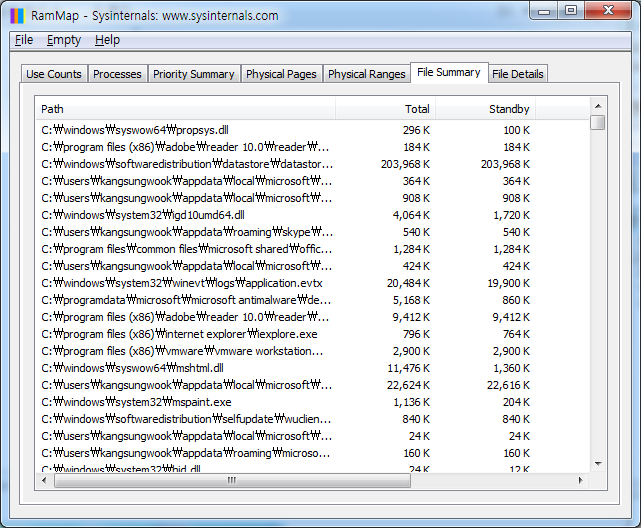Click the 296 K Total value
The image size is (641, 528).
pos(416,130)
